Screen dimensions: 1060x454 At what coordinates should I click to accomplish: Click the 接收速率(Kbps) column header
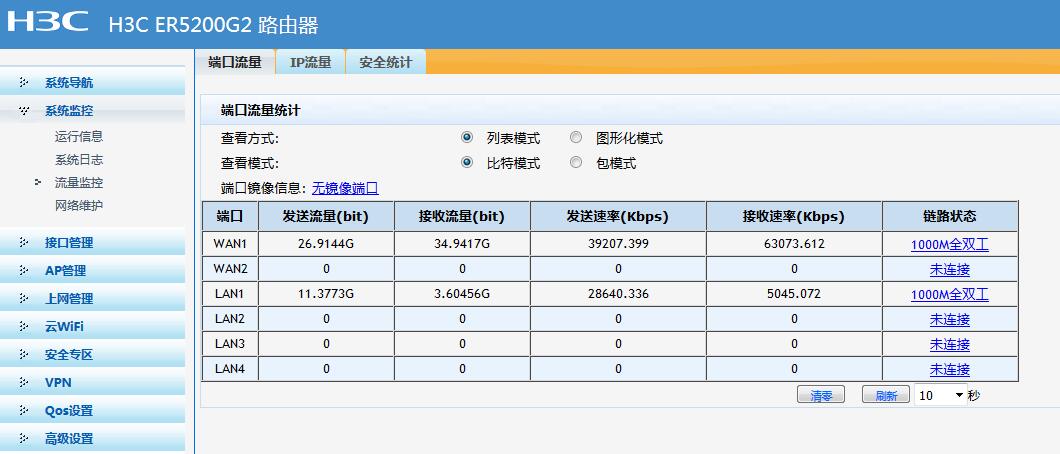click(794, 216)
